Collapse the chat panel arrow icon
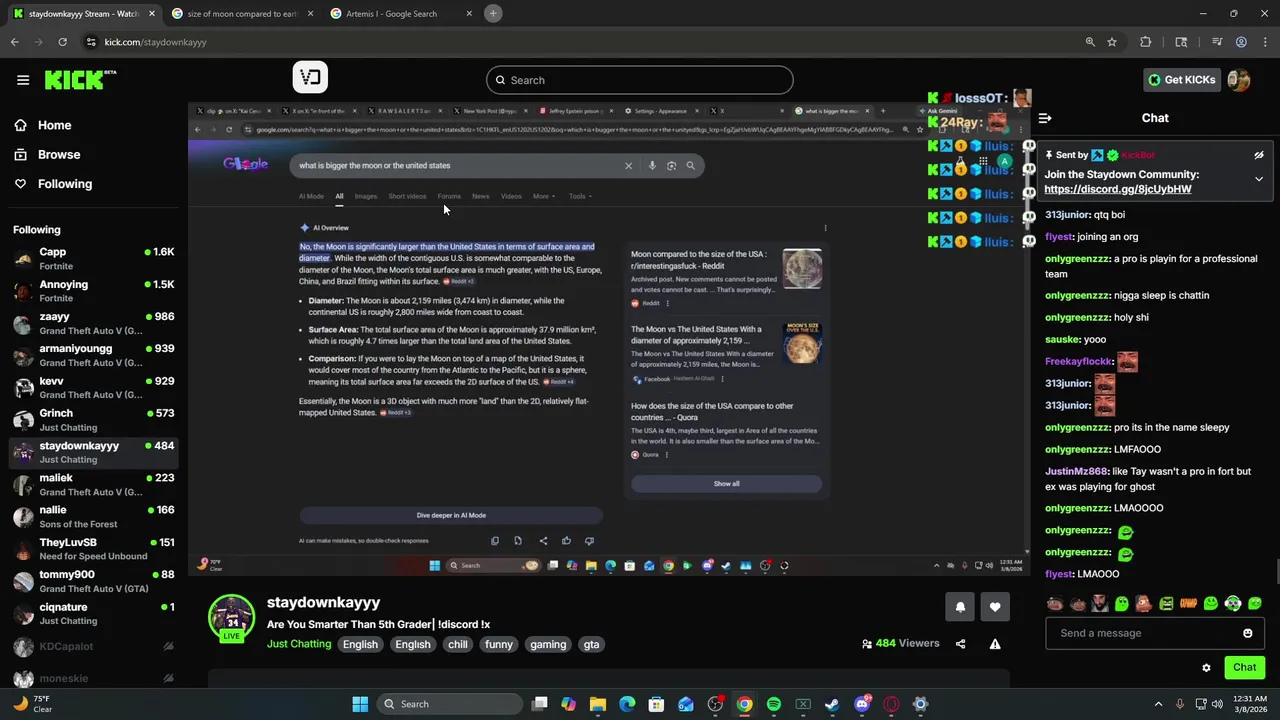This screenshot has width=1280, height=720. [x=1045, y=118]
